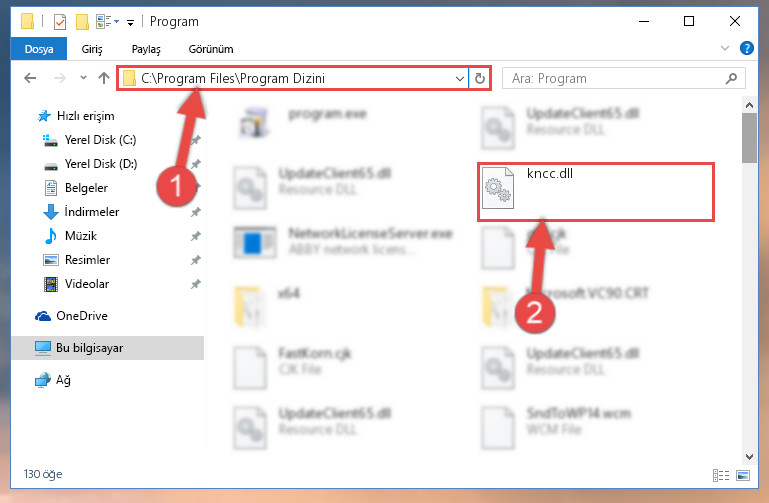Open the Dosya menu

point(39,49)
